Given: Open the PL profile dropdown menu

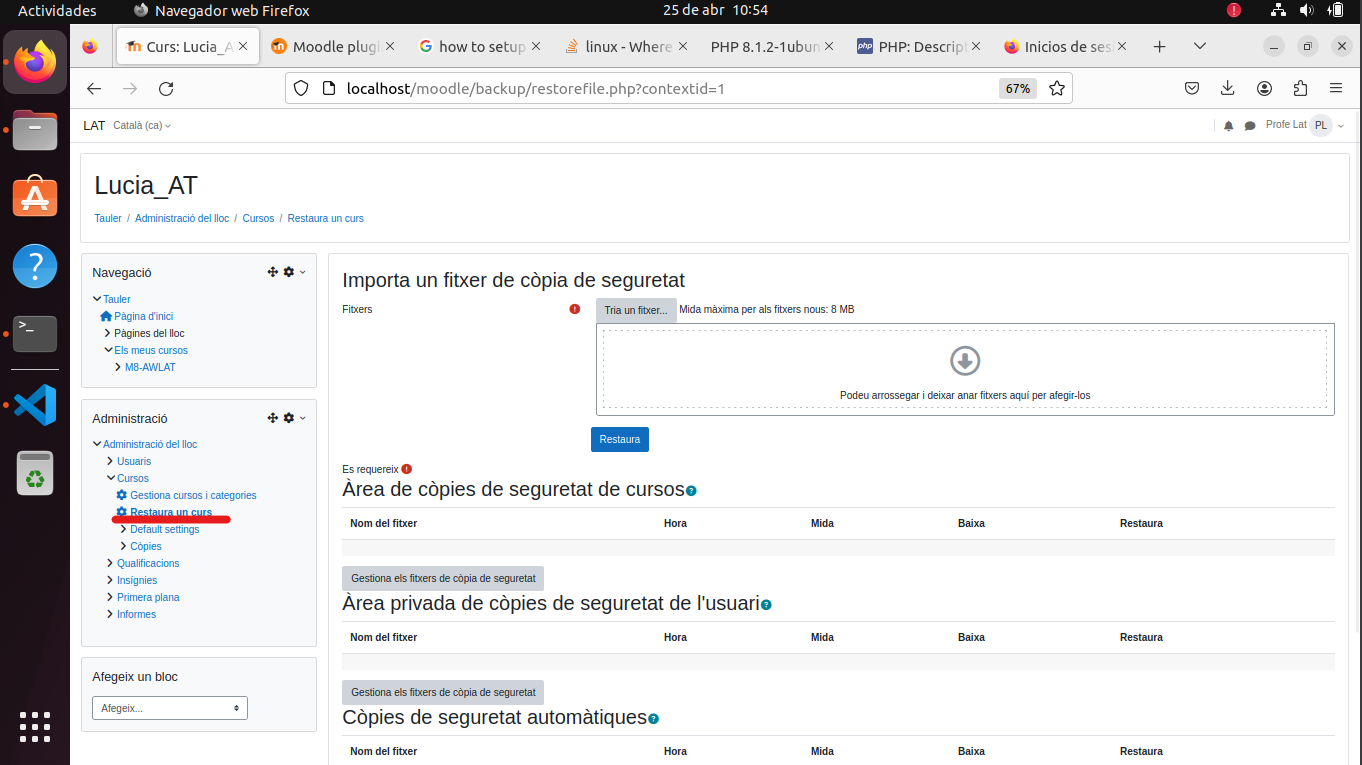Looking at the screenshot, I should 1322,125.
